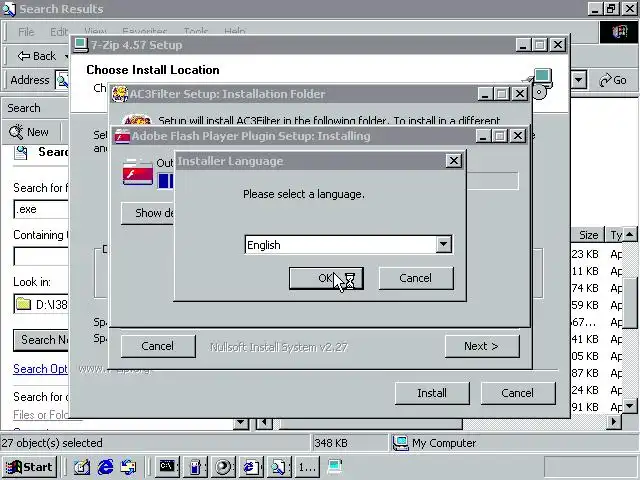The image size is (640, 480).
Task: Click Cancel in 7-Zip Setup window
Action: coord(518,393)
